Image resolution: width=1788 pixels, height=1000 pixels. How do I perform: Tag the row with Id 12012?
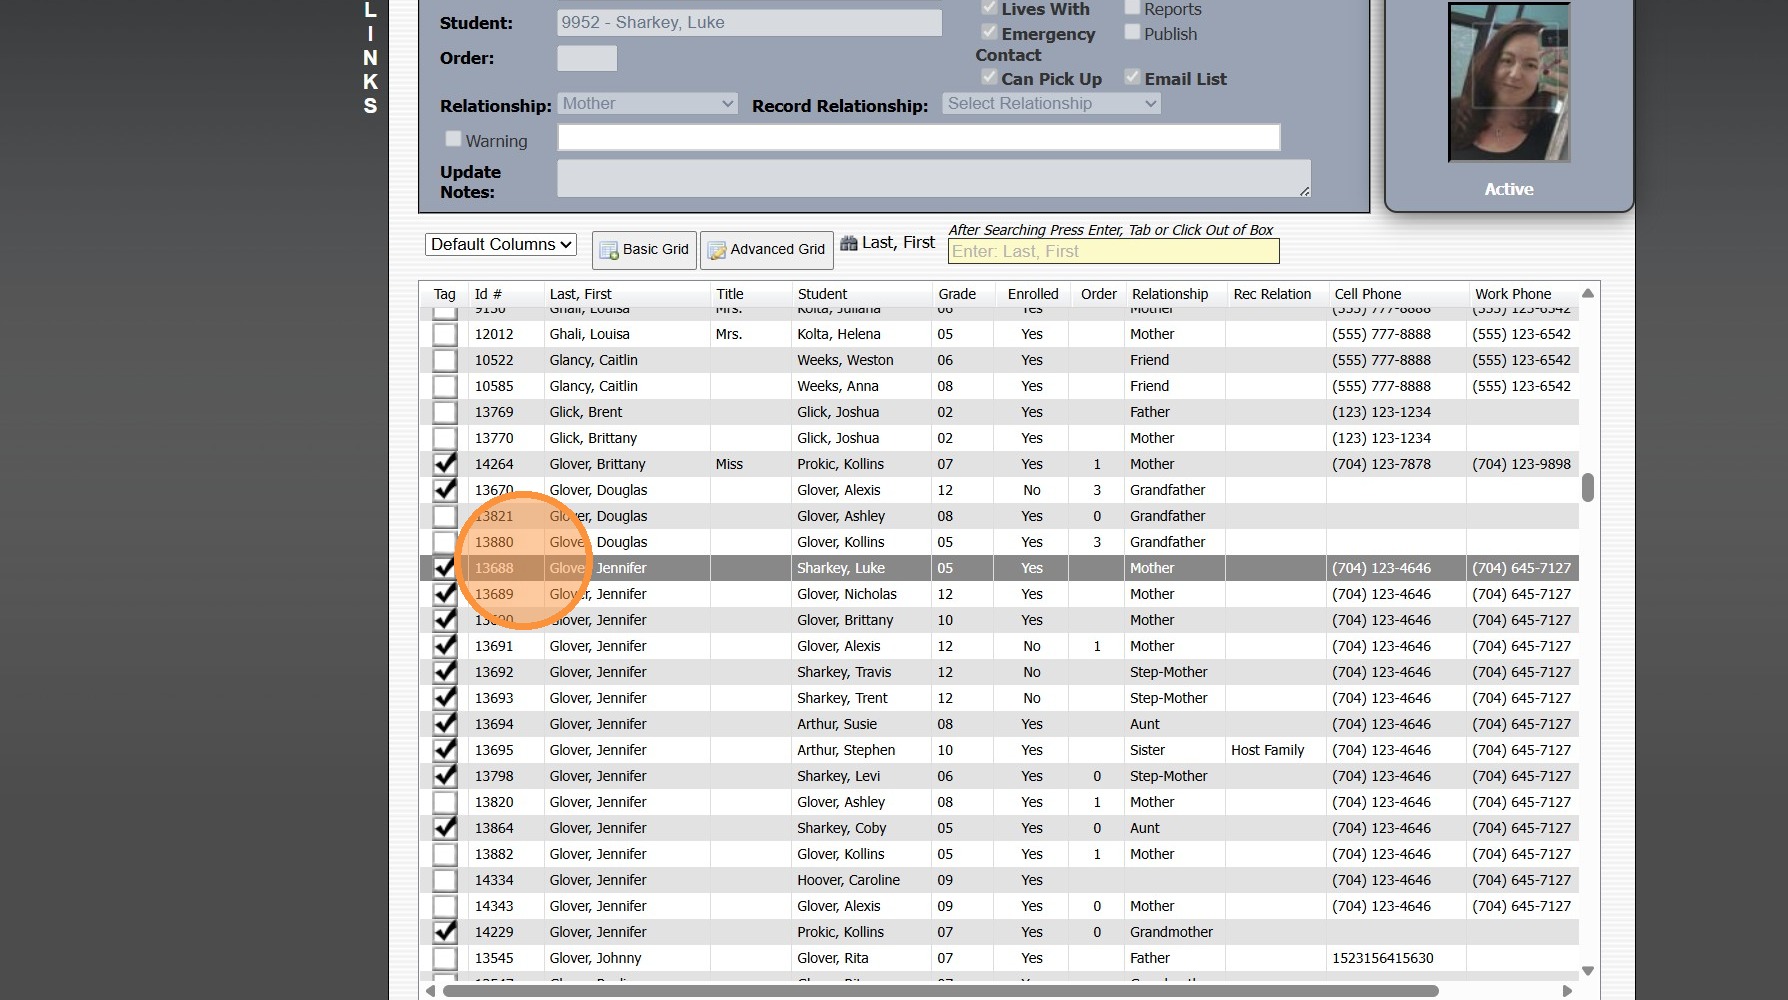point(445,334)
